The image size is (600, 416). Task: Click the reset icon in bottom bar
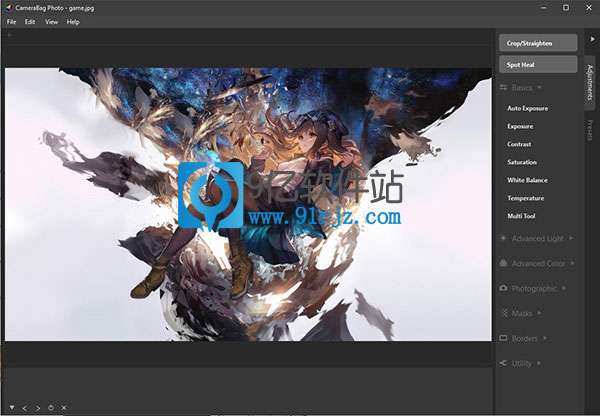coord(51,408)
